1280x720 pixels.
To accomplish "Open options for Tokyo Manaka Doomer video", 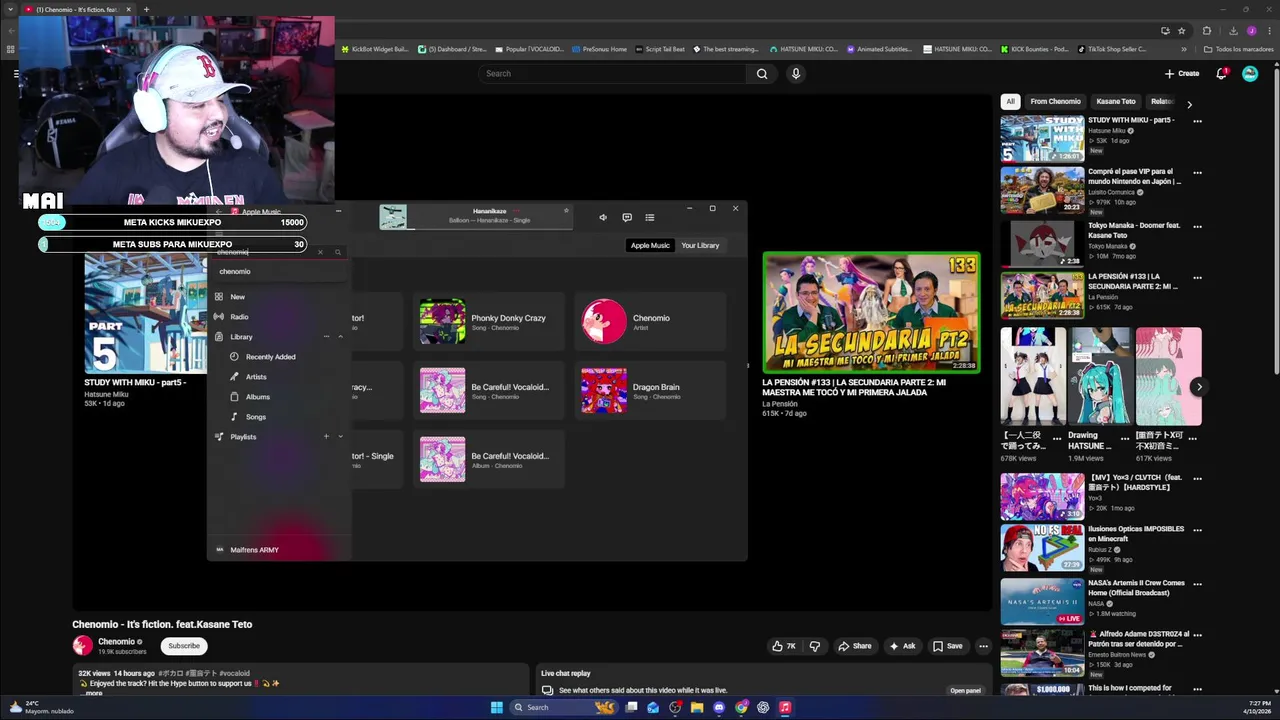I will [1197, 226].
